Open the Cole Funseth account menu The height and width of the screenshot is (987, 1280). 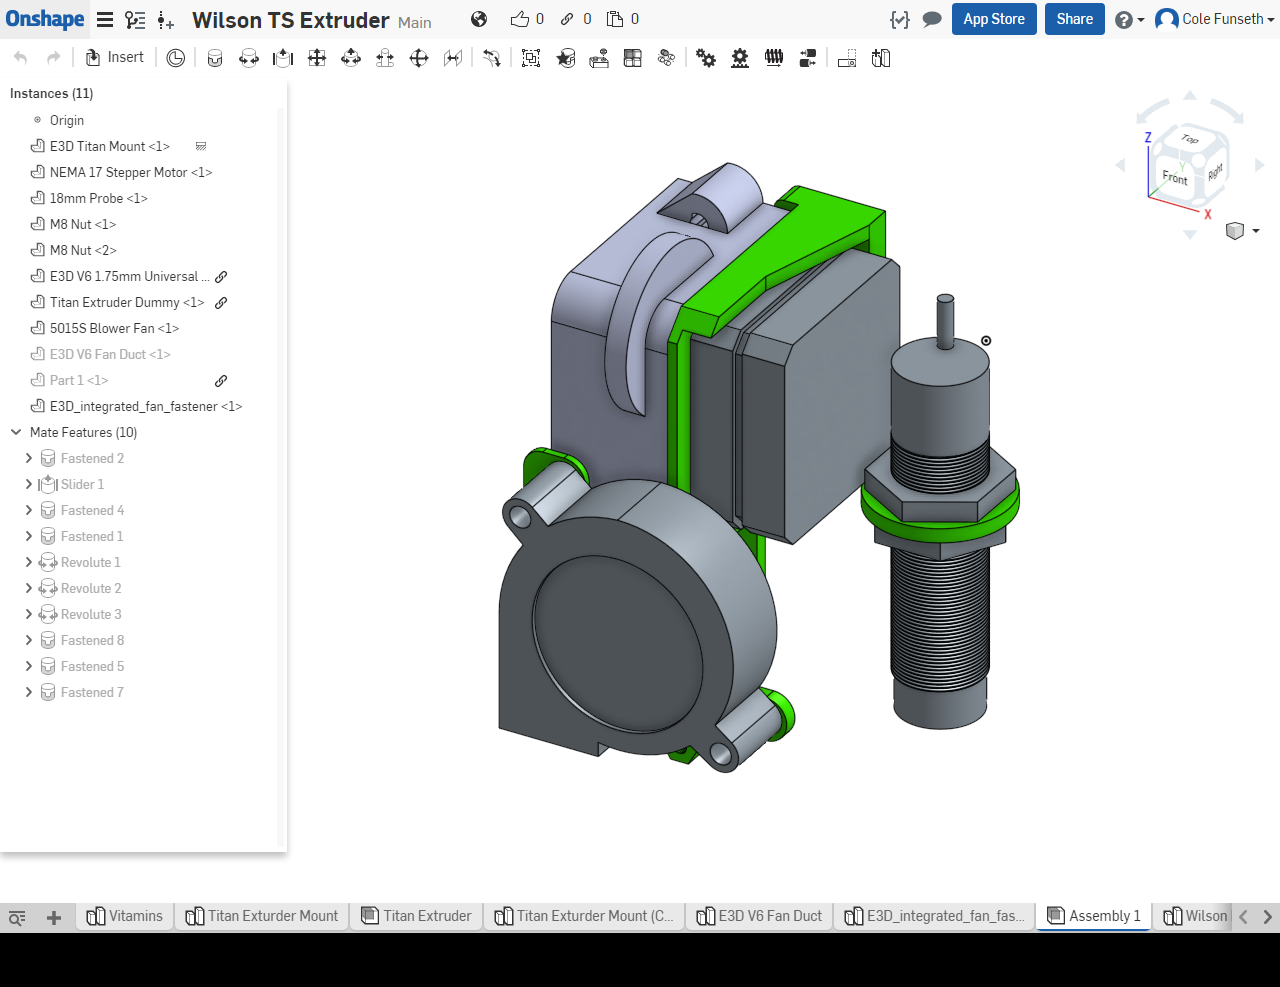(x=1214, y=19)
